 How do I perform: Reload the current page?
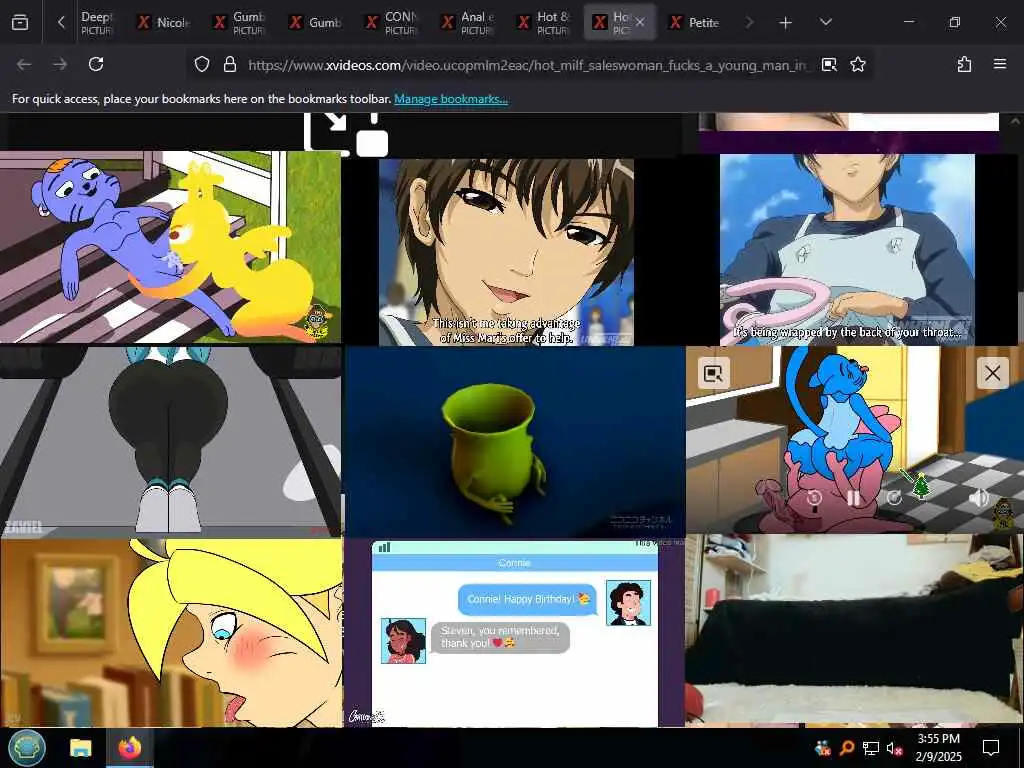(x=96, y=64)
